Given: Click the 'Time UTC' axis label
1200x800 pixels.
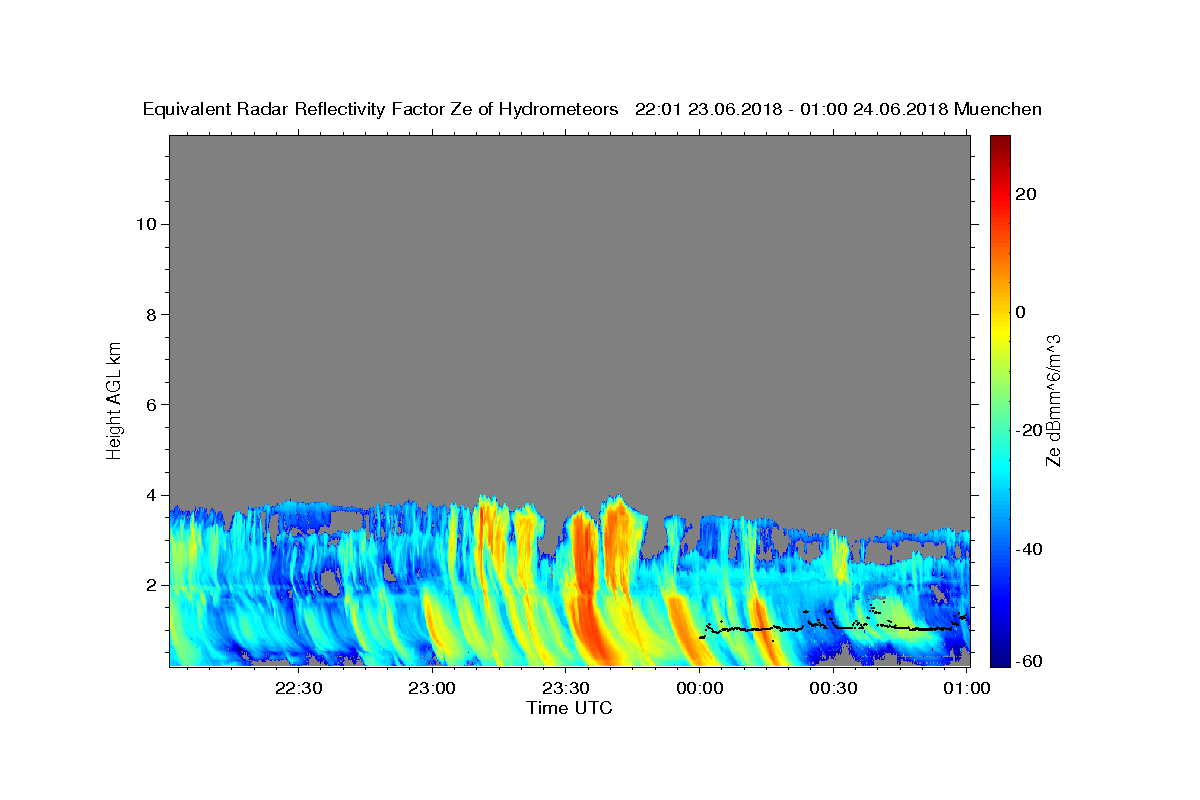Looking at the screenshot, I should coord(569,708).
